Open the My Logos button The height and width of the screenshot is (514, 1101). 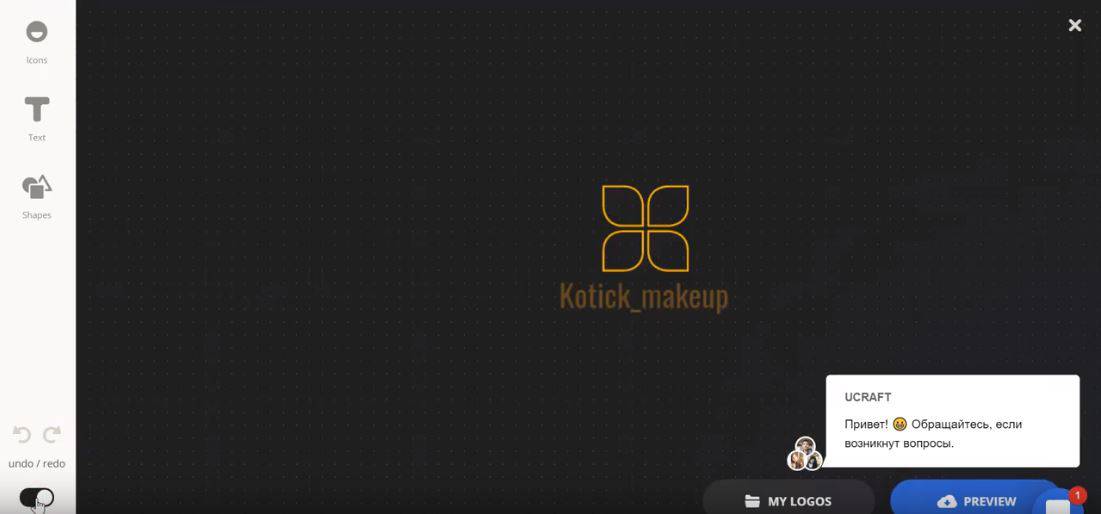tap(788, 500)
